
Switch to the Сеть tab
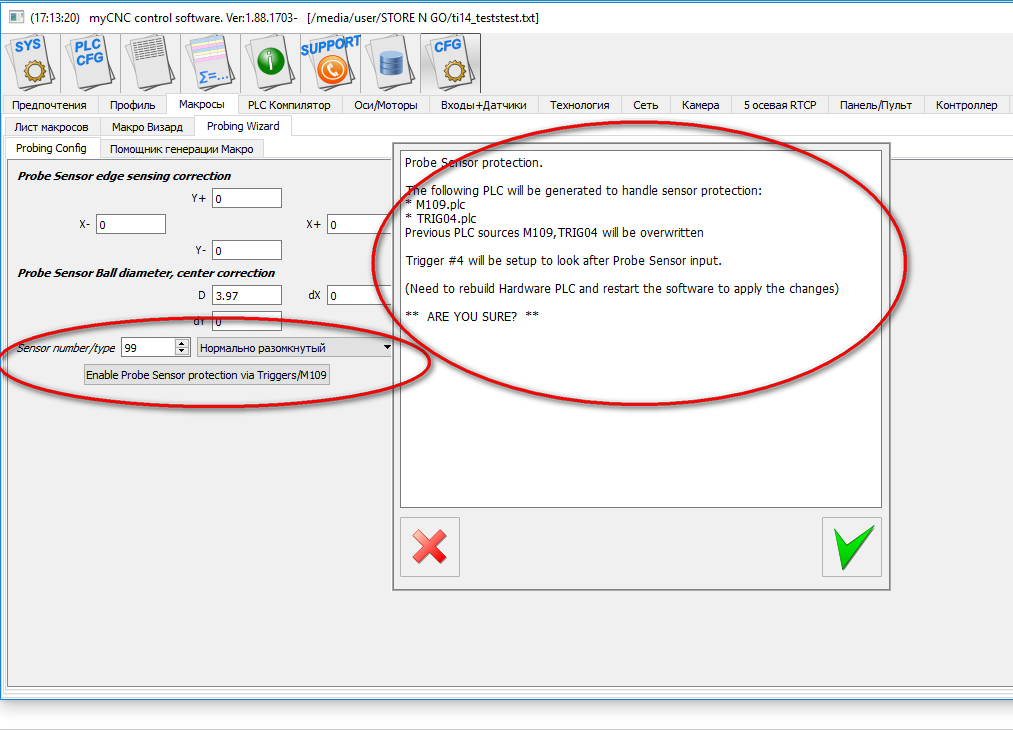tap(645, 105)
